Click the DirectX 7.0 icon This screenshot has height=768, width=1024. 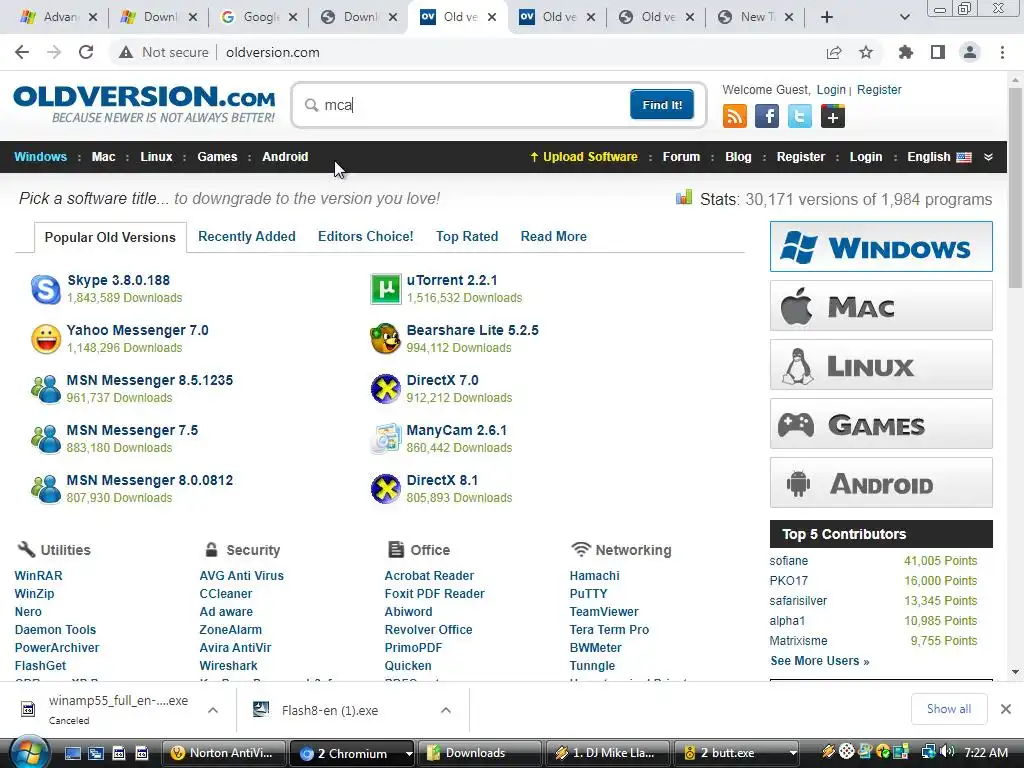click(x=386, y=389)
